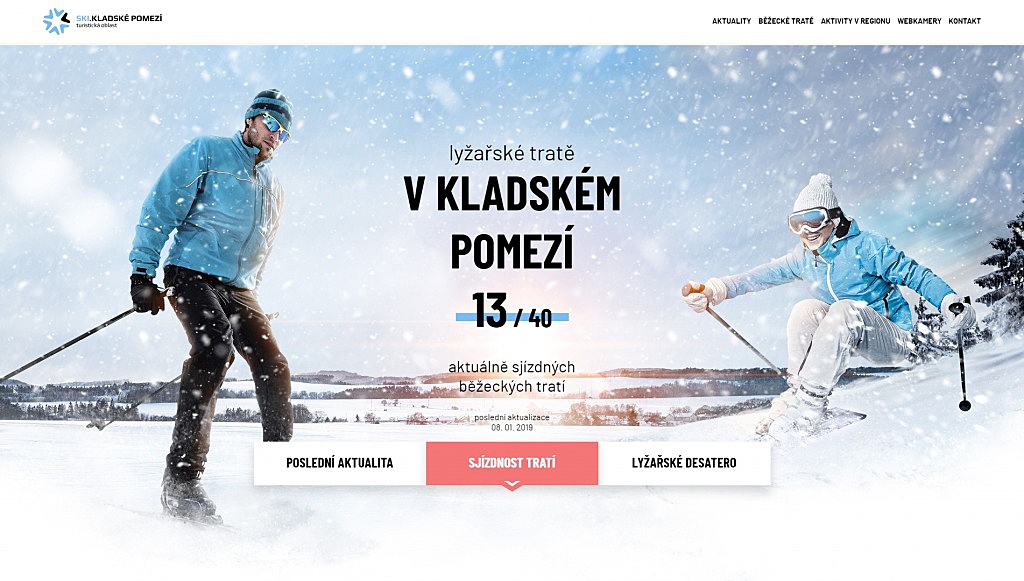Open the Aktuality menu item
1024x581 pixels.
pos(731,21)
